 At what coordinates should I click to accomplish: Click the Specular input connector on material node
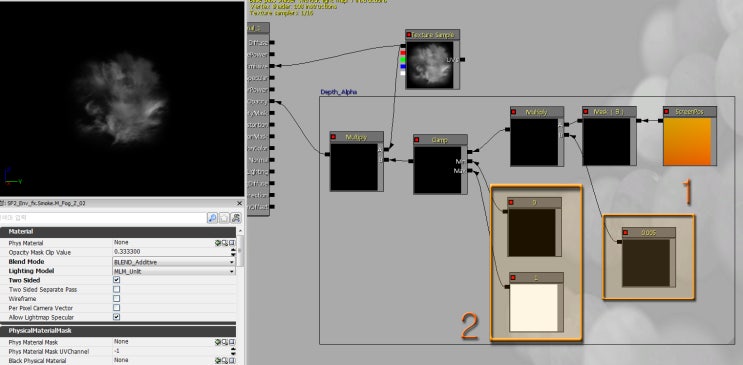(x=272, y=78)
